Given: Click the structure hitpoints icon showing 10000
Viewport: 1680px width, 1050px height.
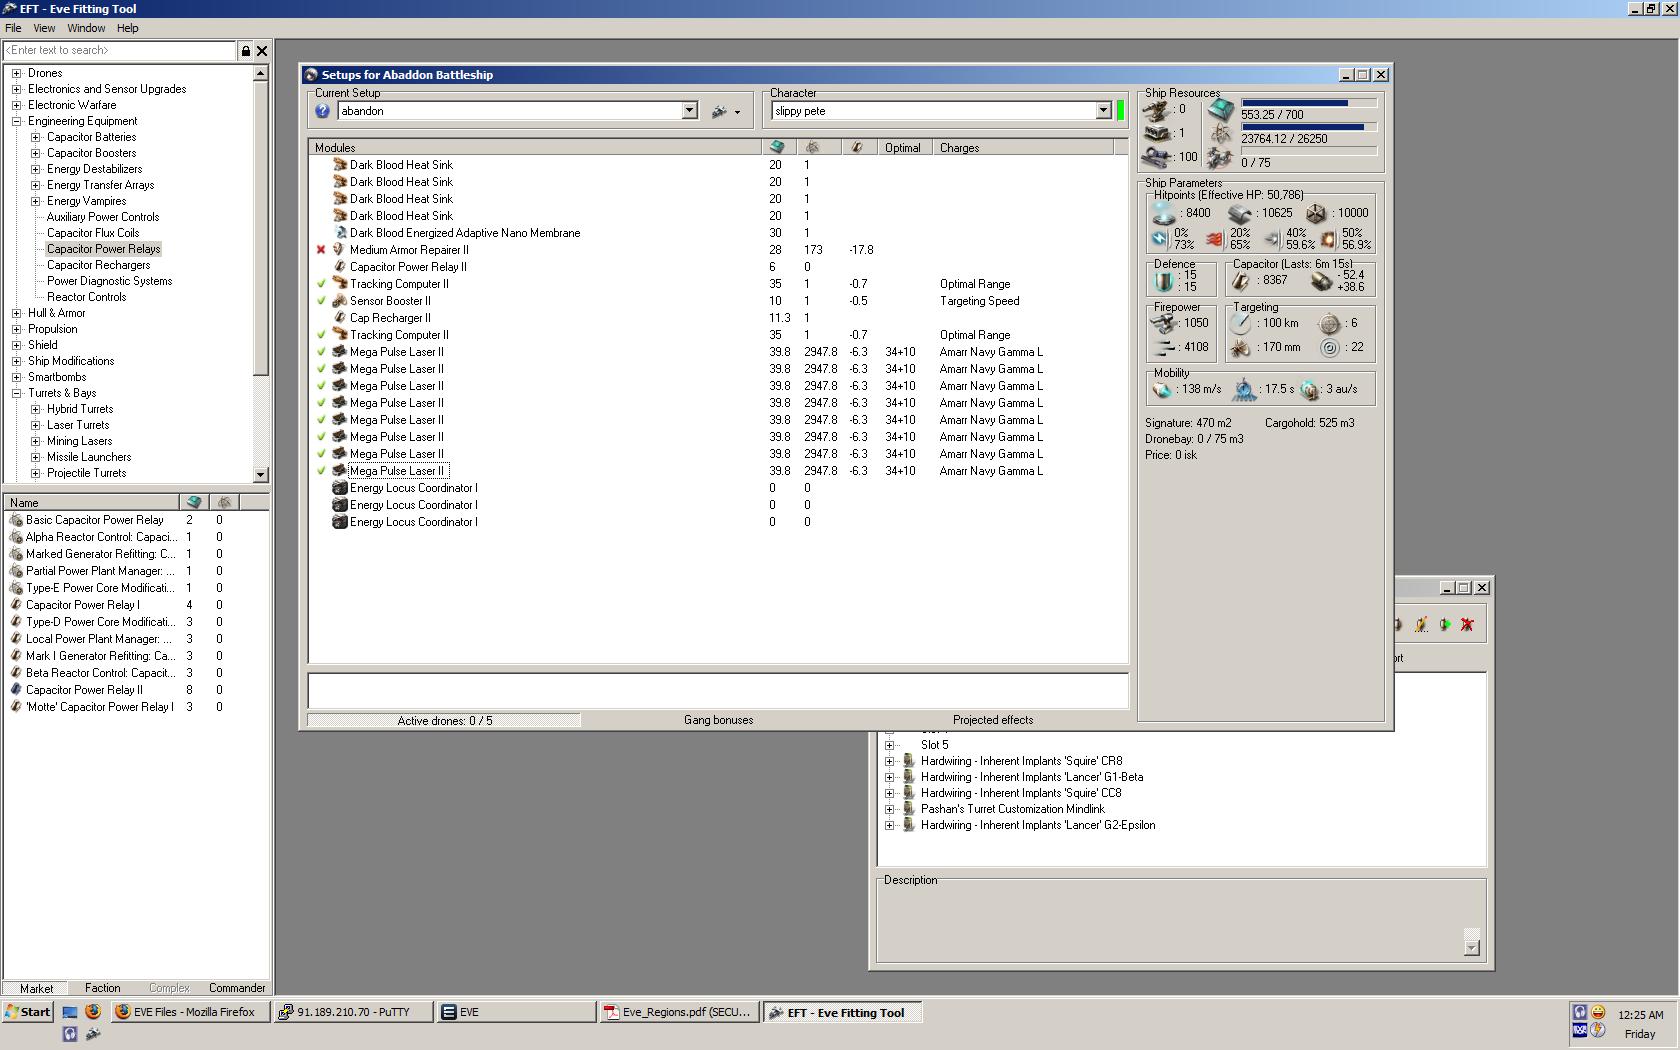Looking at the screenshot, I should point(1316,213).
